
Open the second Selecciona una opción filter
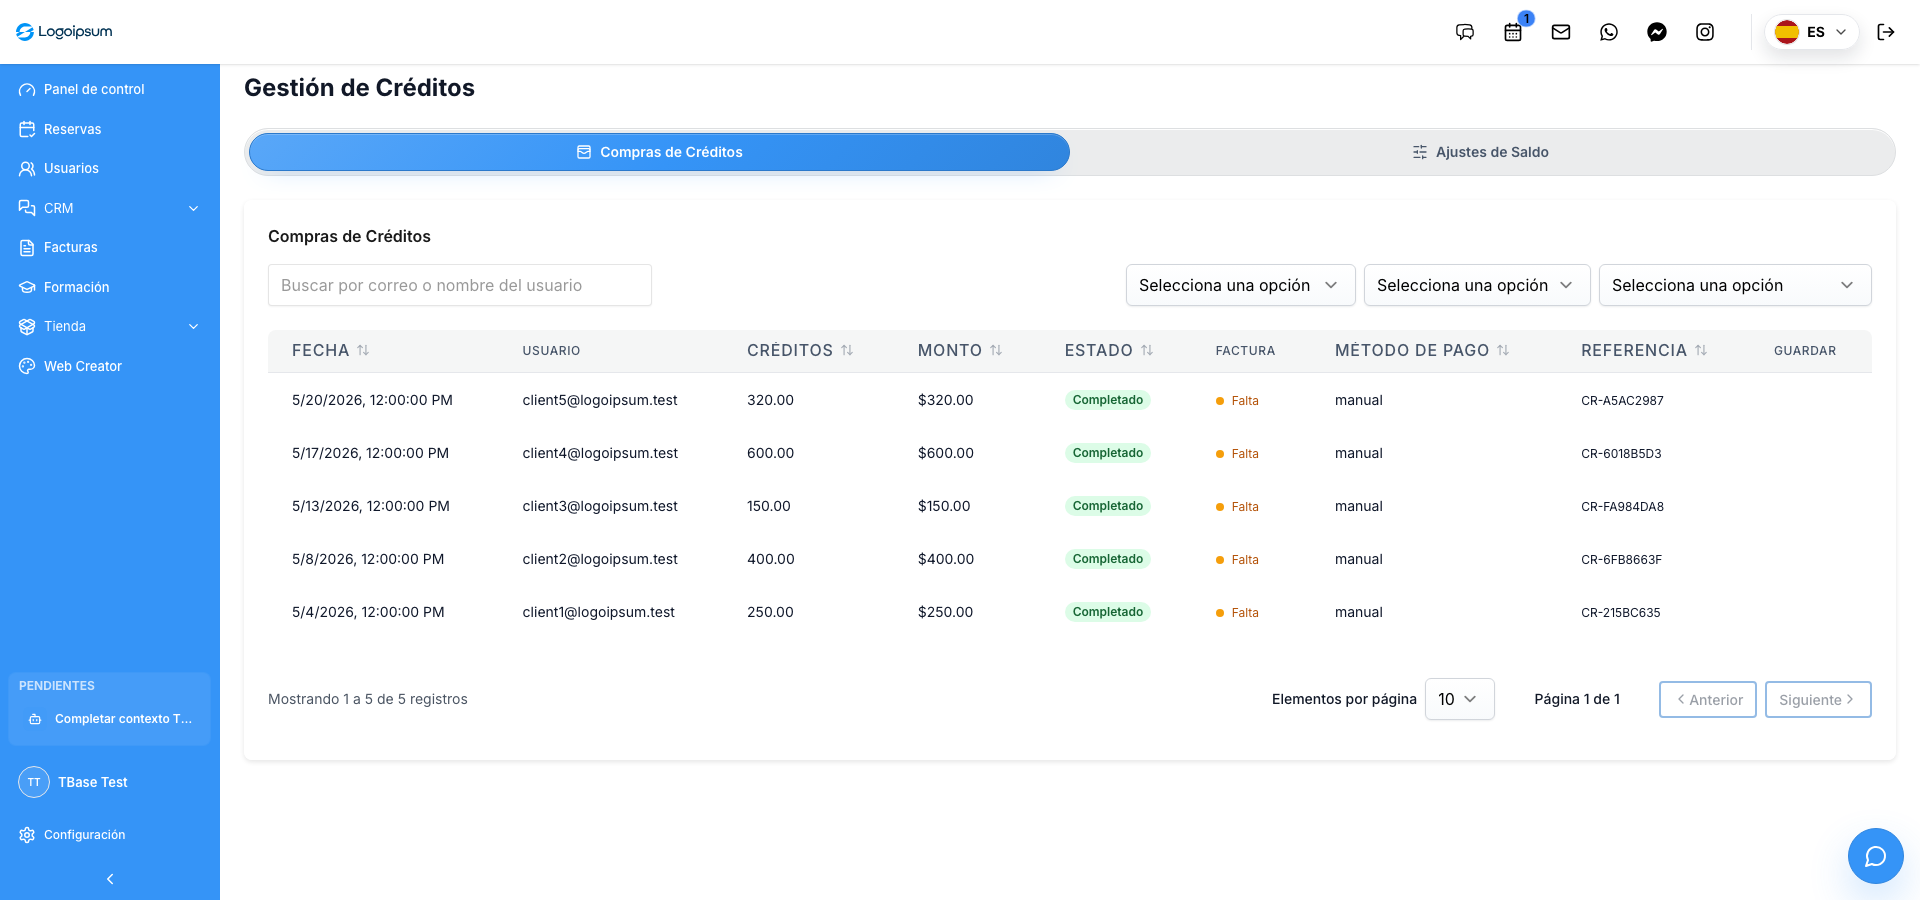(1477, 285)
